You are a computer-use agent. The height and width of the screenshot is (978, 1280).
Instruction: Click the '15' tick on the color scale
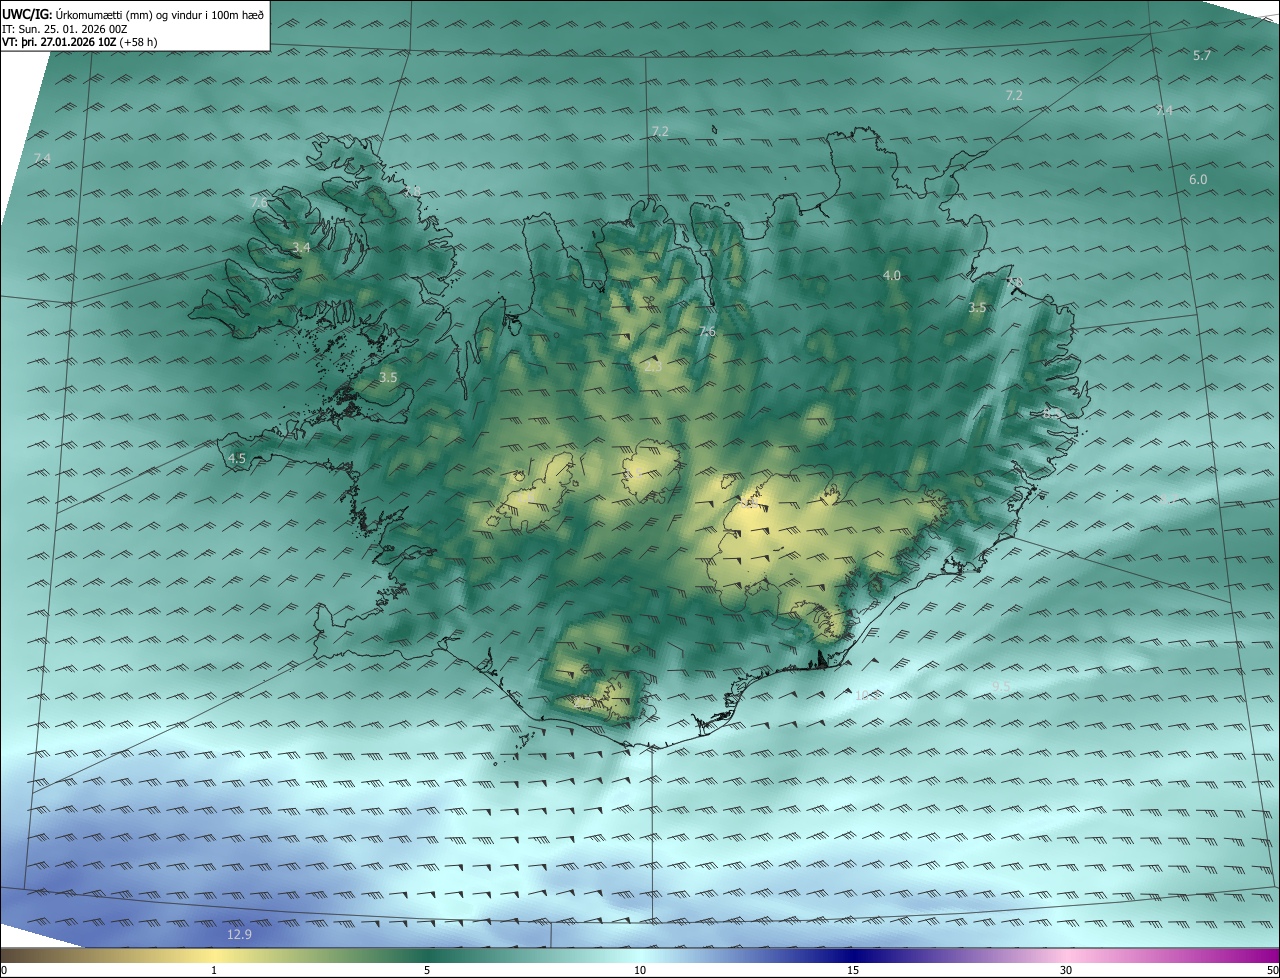[x=853, y=970]
